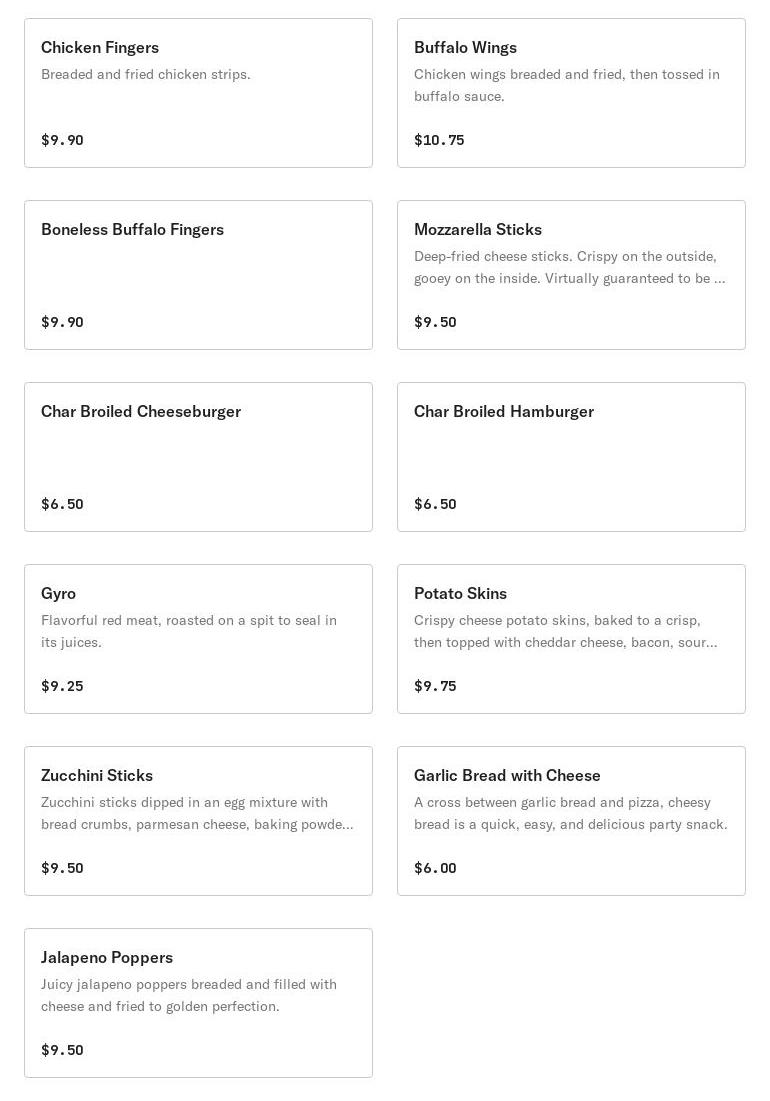The width and height of the screenshot is (770, 1101).
Task: Choose the Char Broiled Cheeseburger
Action: (x=198, y=457)
